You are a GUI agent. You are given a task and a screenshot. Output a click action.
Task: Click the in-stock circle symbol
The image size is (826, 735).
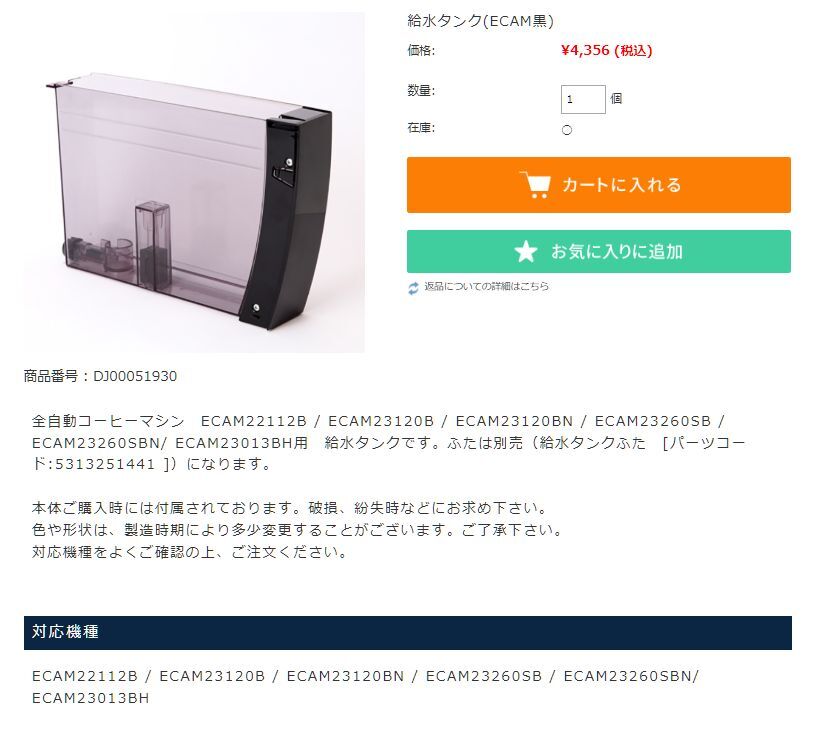567,130
